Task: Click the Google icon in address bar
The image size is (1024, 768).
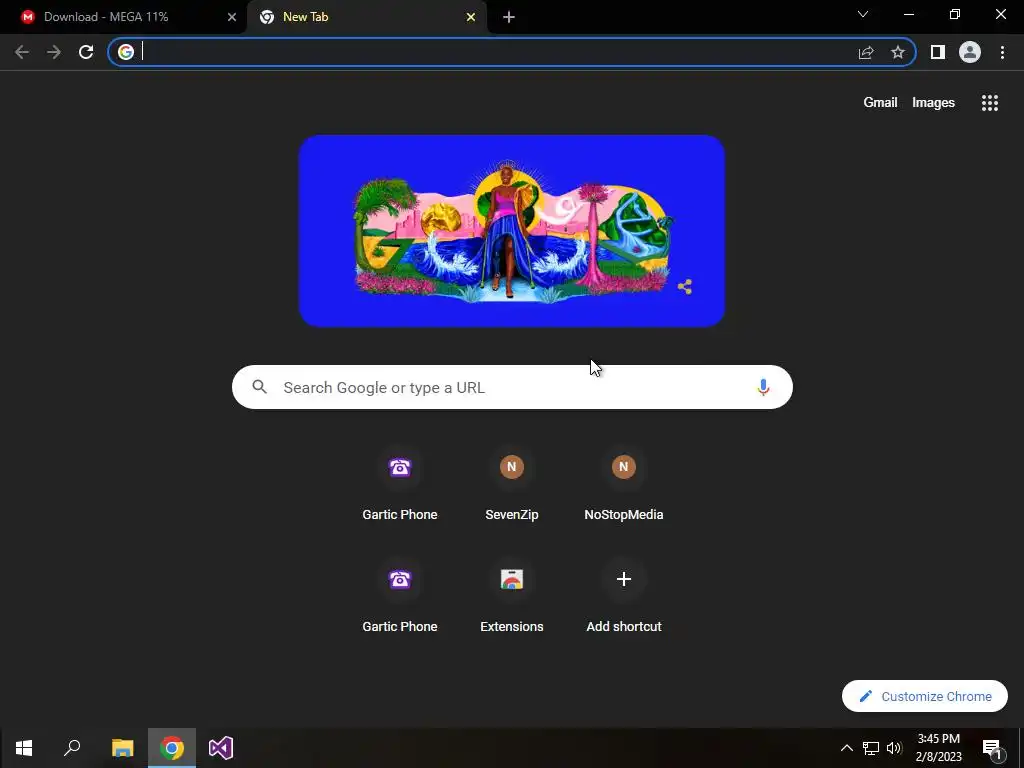Action: point(126,52)
